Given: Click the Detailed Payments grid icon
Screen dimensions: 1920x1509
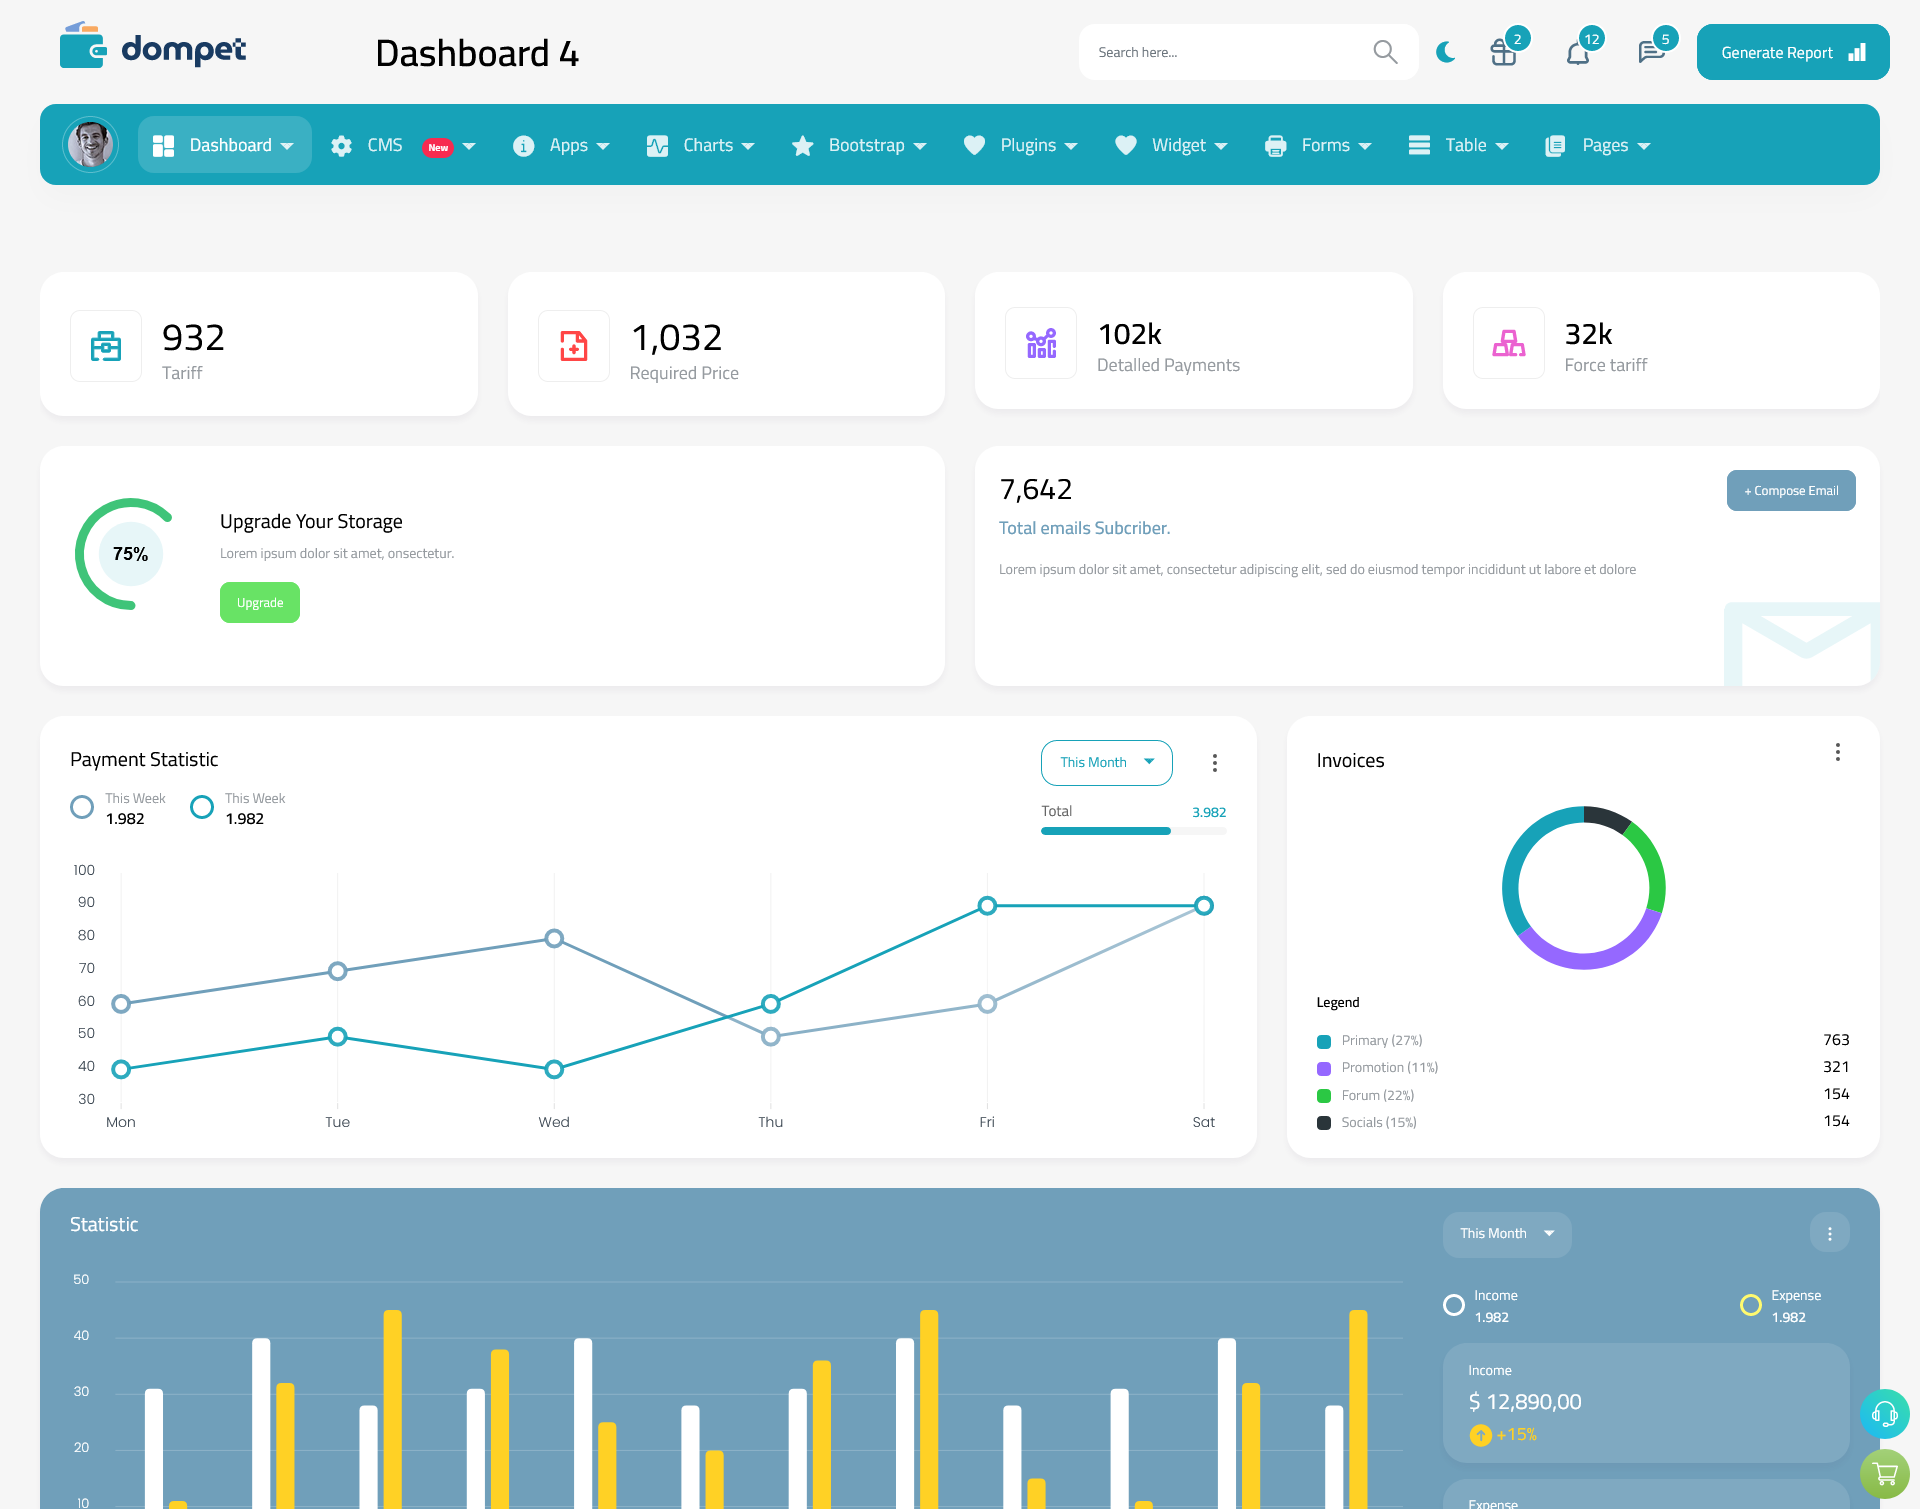Looking at the screenshot, I should point(1039,341).
